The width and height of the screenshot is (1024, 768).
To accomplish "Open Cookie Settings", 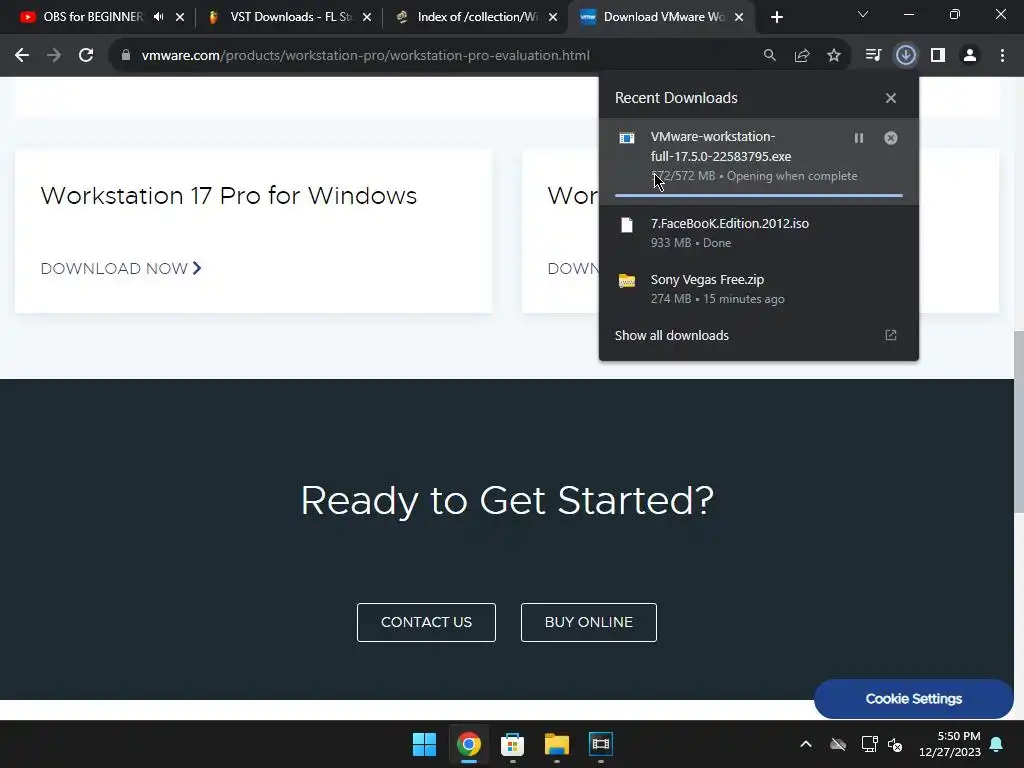I will 914,699.
